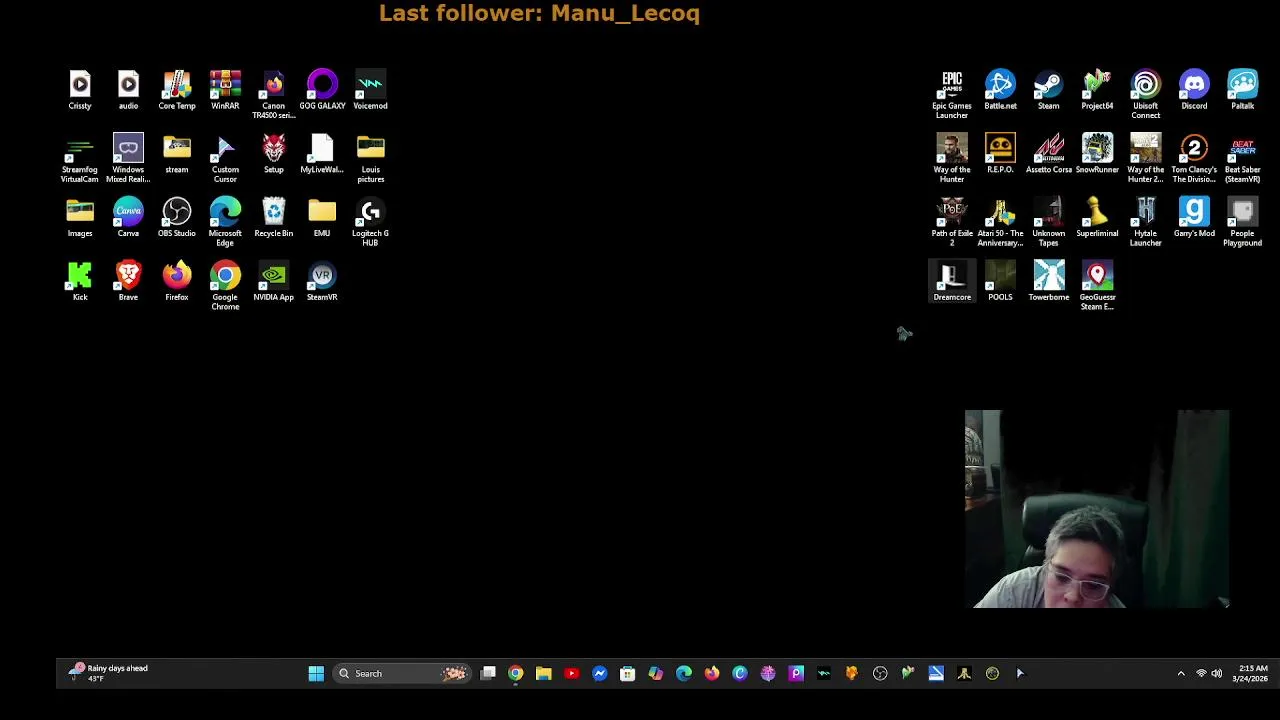Viewport: 1280px width, 720px height.
Task: Launch Logitech G HUB from desktop
Action: (x=370, y=222)
